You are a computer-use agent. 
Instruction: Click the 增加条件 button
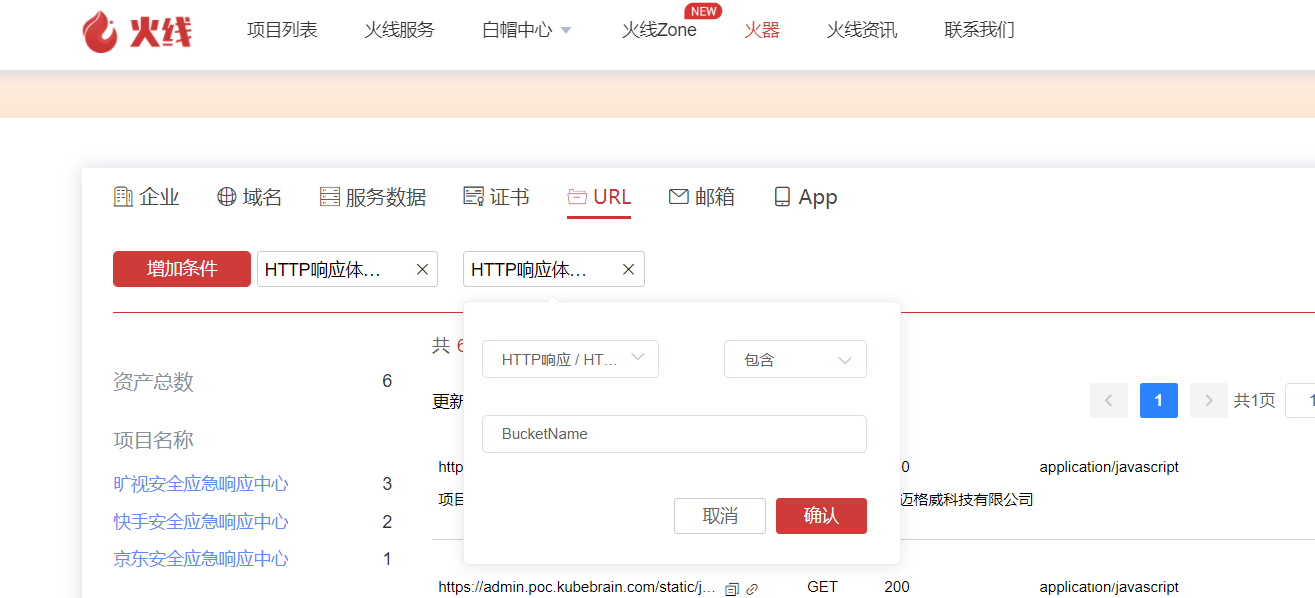click(182, 269)
